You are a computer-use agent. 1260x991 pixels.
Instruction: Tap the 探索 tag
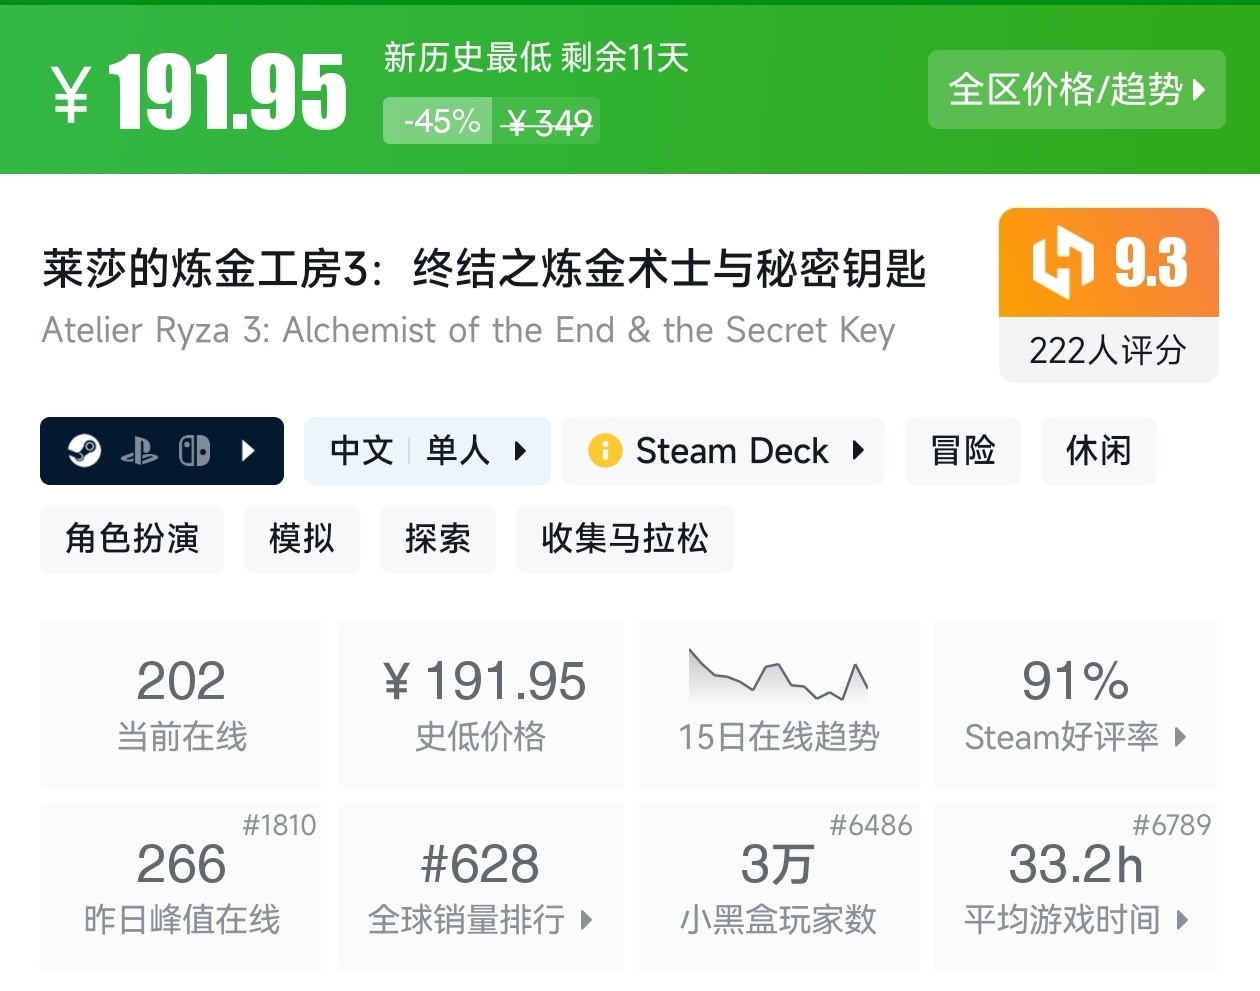point(437,539)
